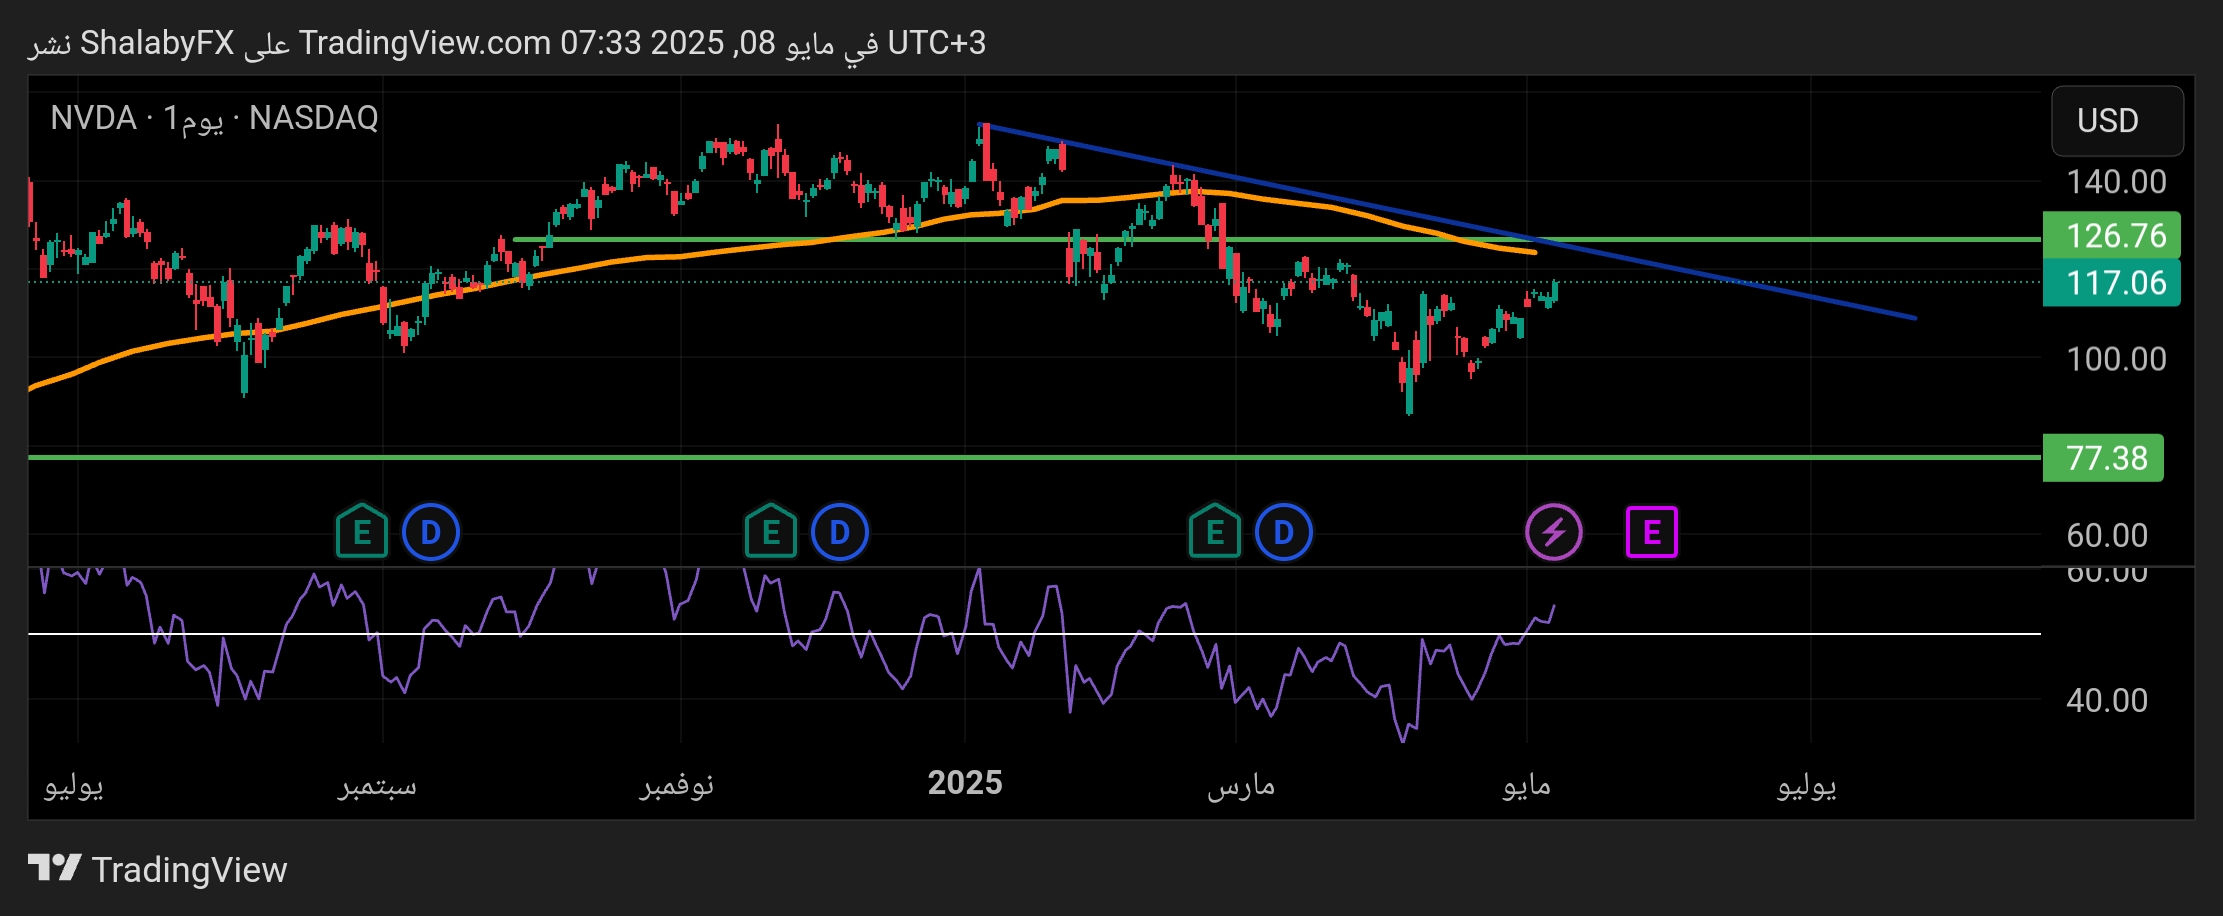The image size is (2223, 916).
Task: Click the سبتمبر month label on the time axis
Action: pos(377,786)
